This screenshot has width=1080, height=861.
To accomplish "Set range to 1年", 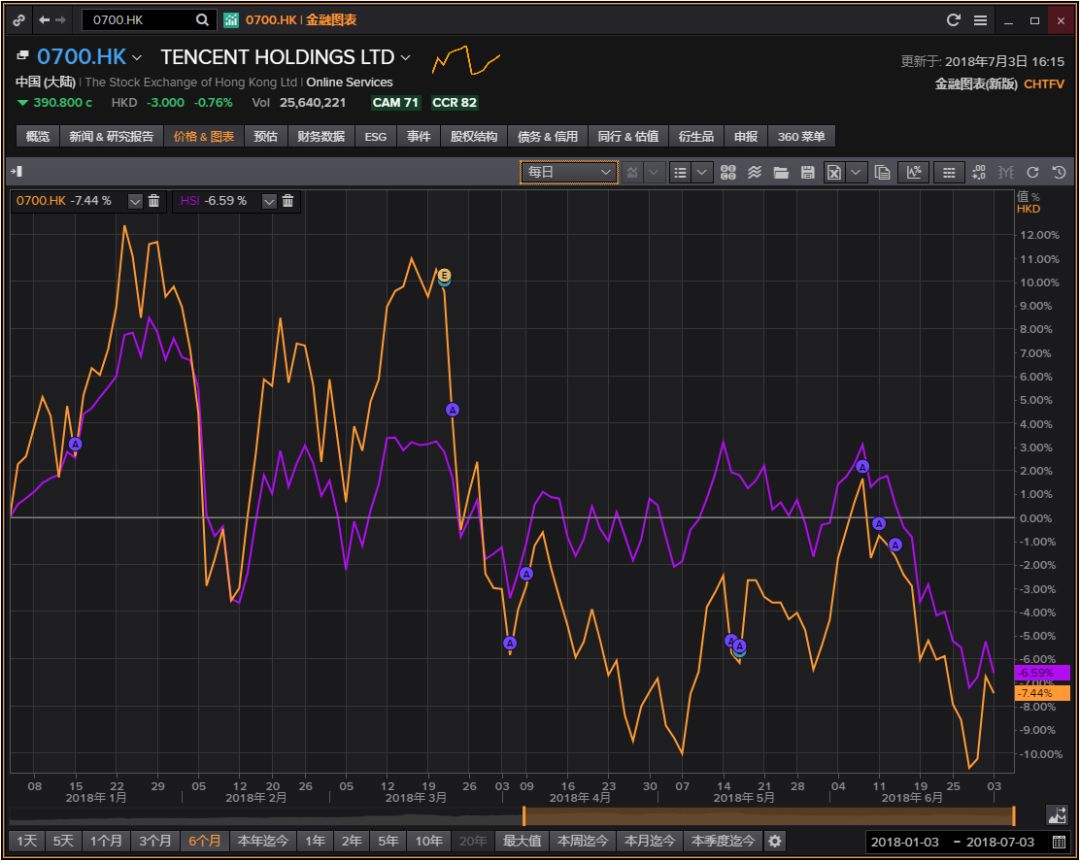I will tap(315, 841).
